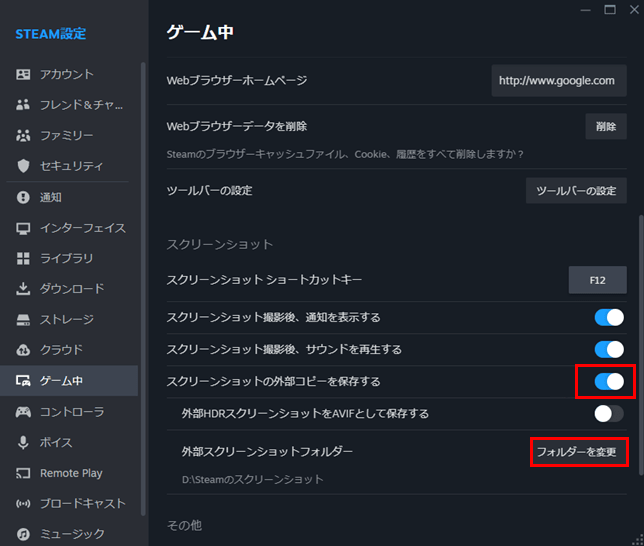Click the F12 screenshot shortcut key button
This screenshot has height=546, width=644.
598,280
